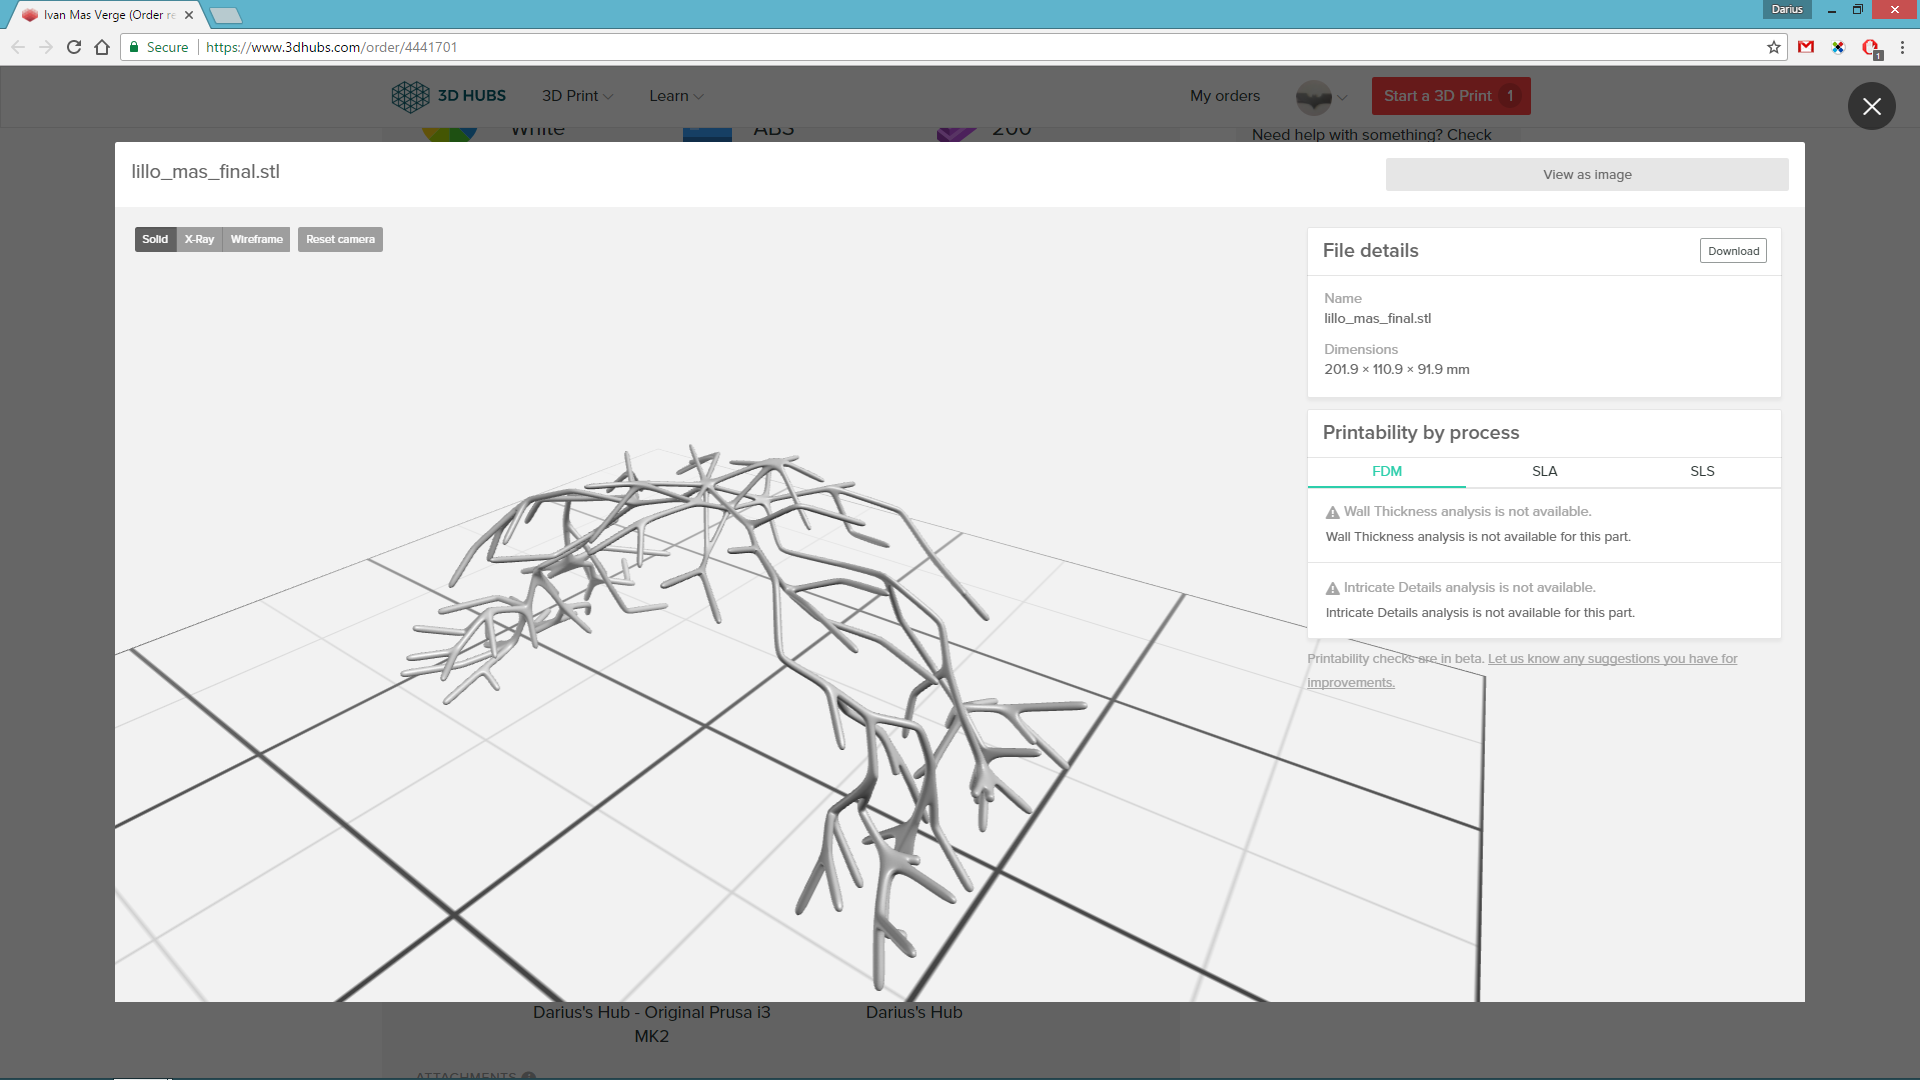This screenshot has height=1080, width=1920.
Task: Select the SLS printability tab
Action: coord(1702,471)
